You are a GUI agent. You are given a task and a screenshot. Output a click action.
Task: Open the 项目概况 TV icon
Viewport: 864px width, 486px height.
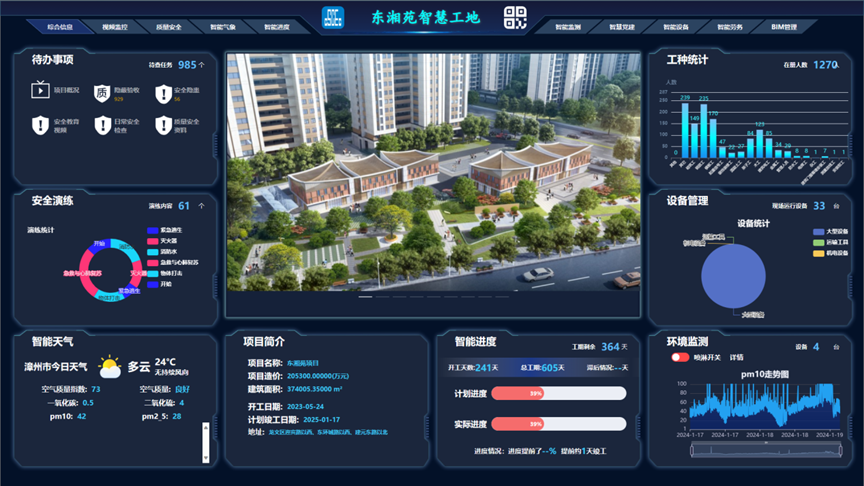pos(40,90)
